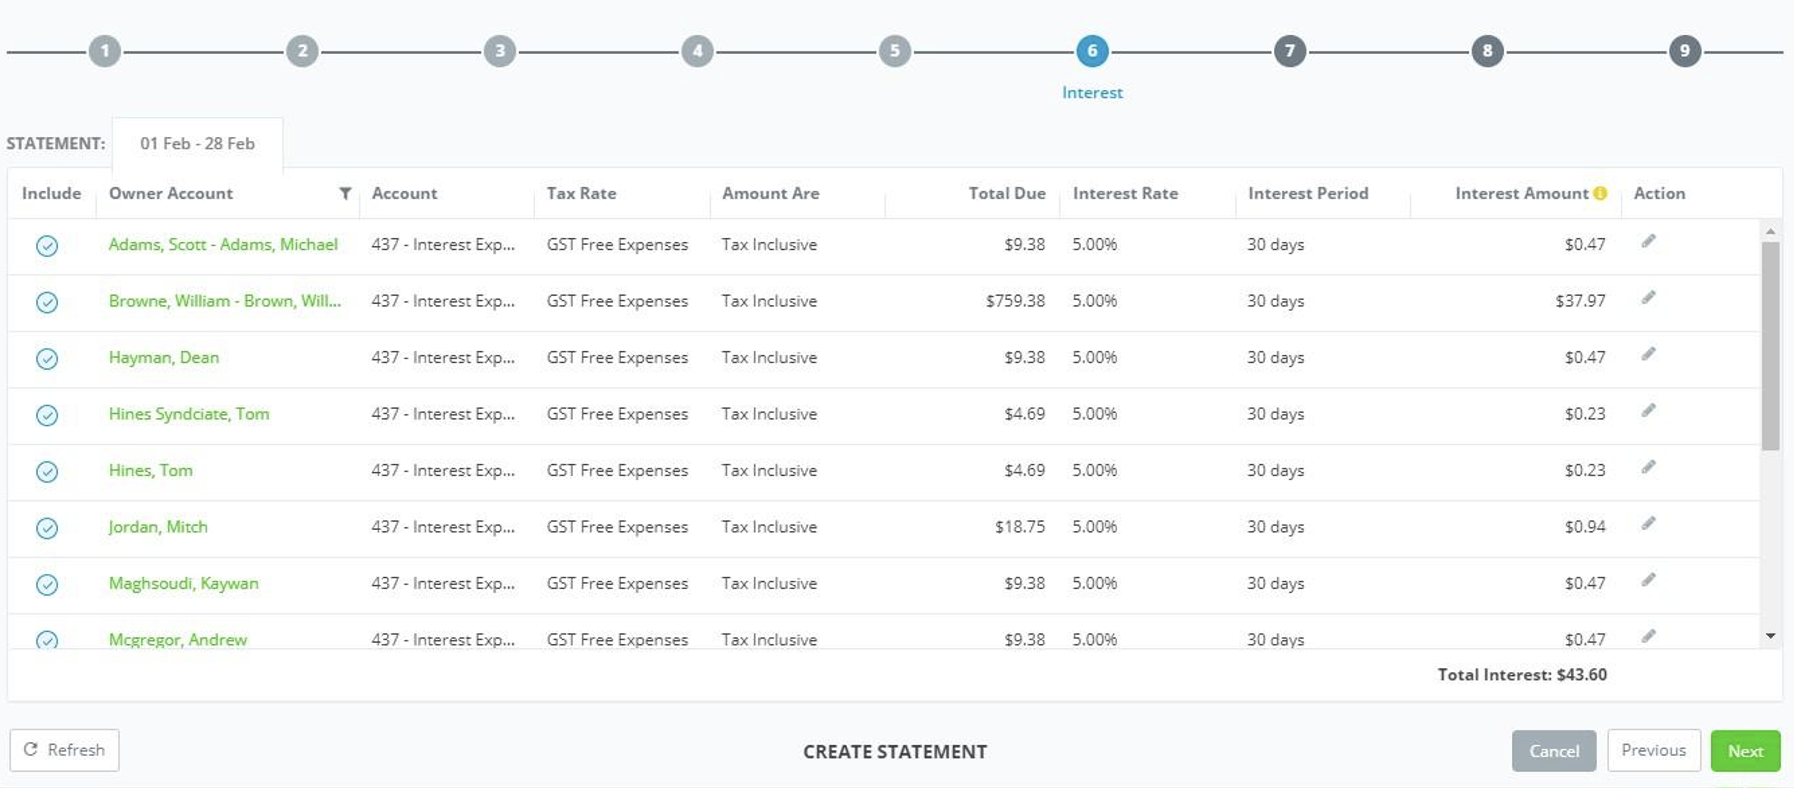1794x788 pixels.
Task: Open Jordan, Mitch owner link
Action: click(x=158, y=527)
